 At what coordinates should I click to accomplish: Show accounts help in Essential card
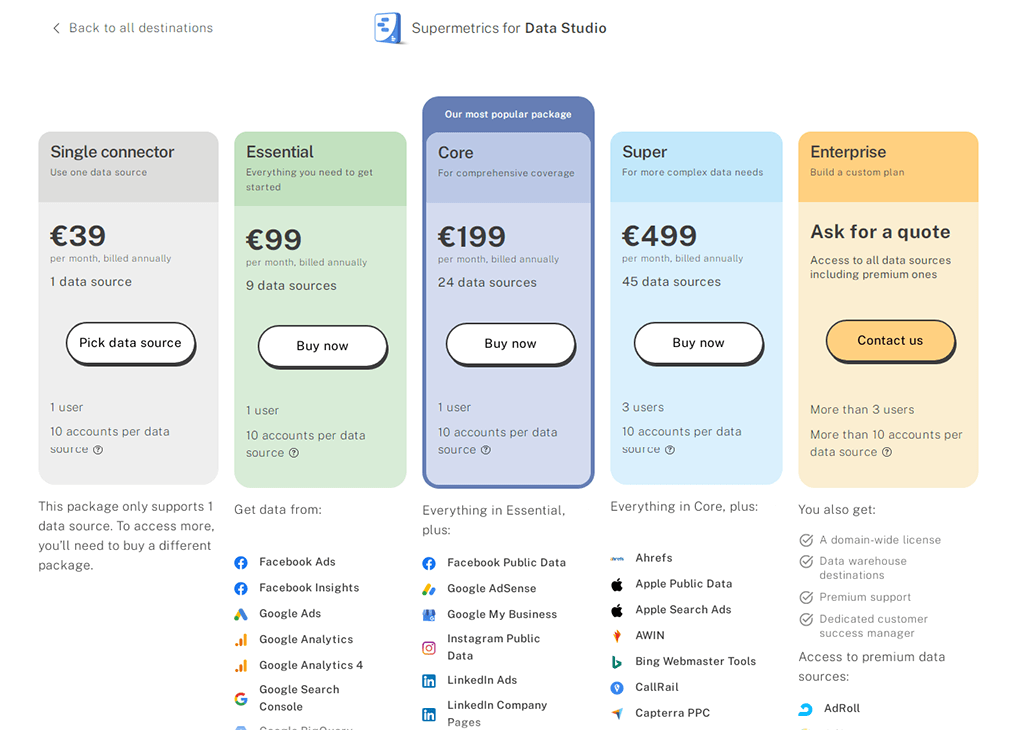click(294, 453)
